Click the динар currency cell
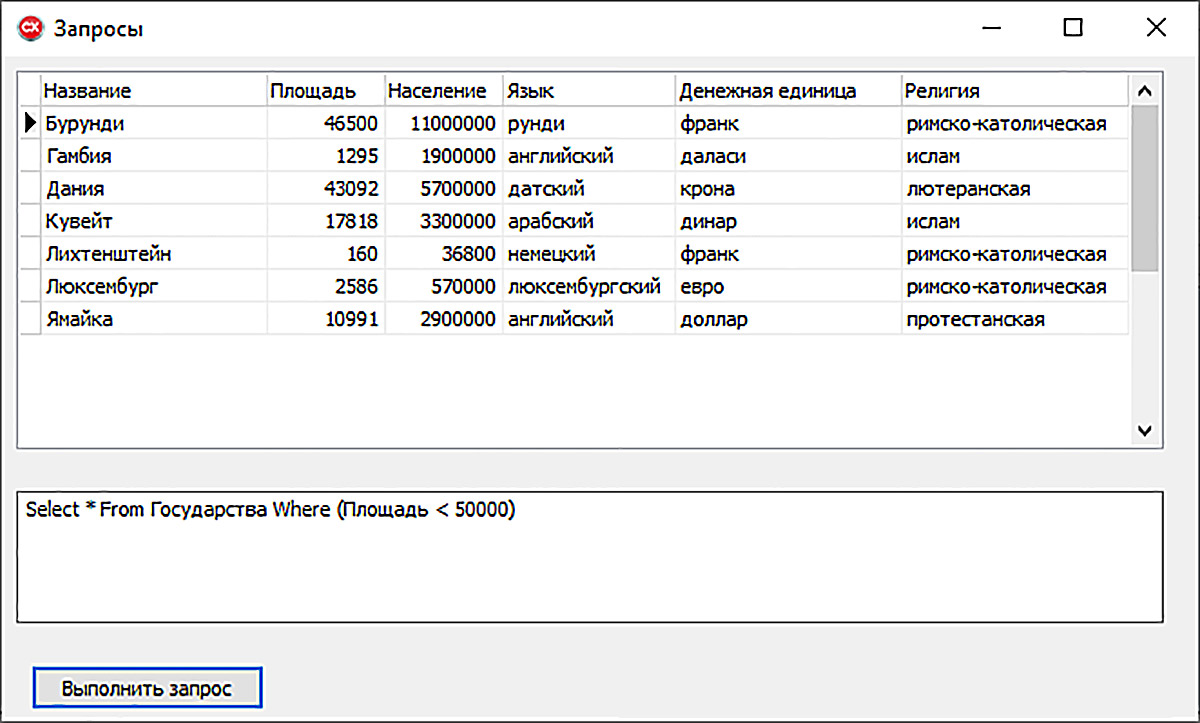 pyautogui.click(x=788, y=221)
